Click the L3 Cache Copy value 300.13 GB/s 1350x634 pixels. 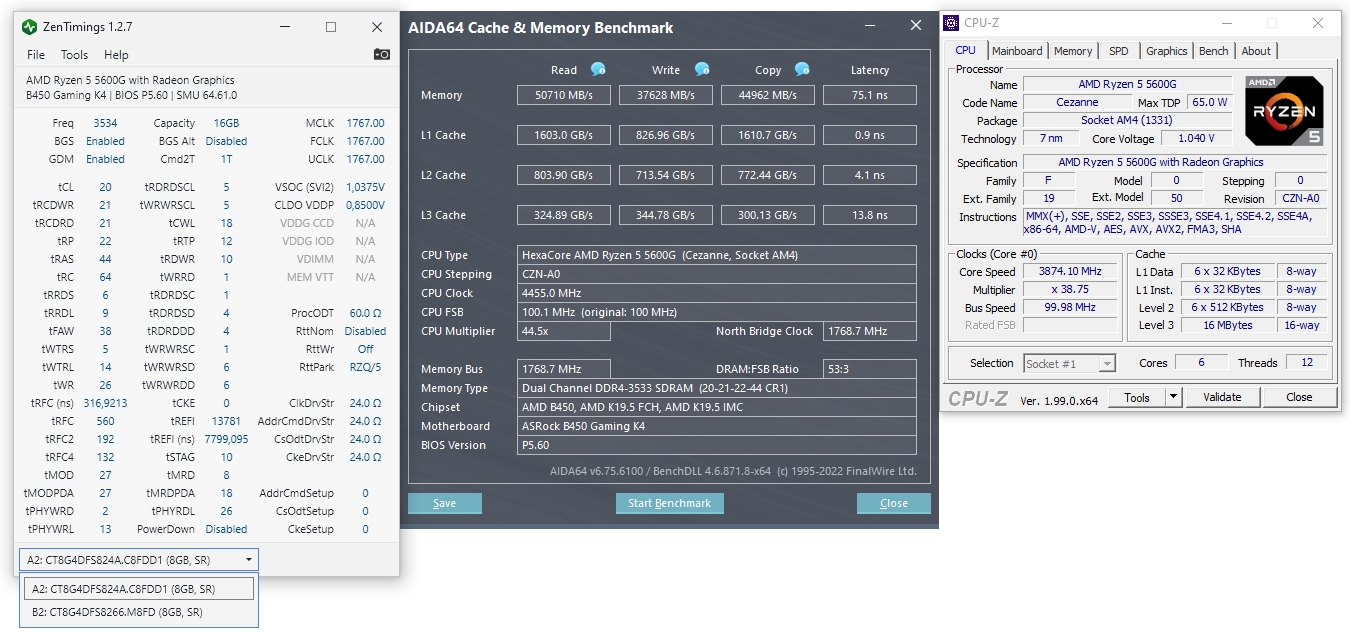768,215
